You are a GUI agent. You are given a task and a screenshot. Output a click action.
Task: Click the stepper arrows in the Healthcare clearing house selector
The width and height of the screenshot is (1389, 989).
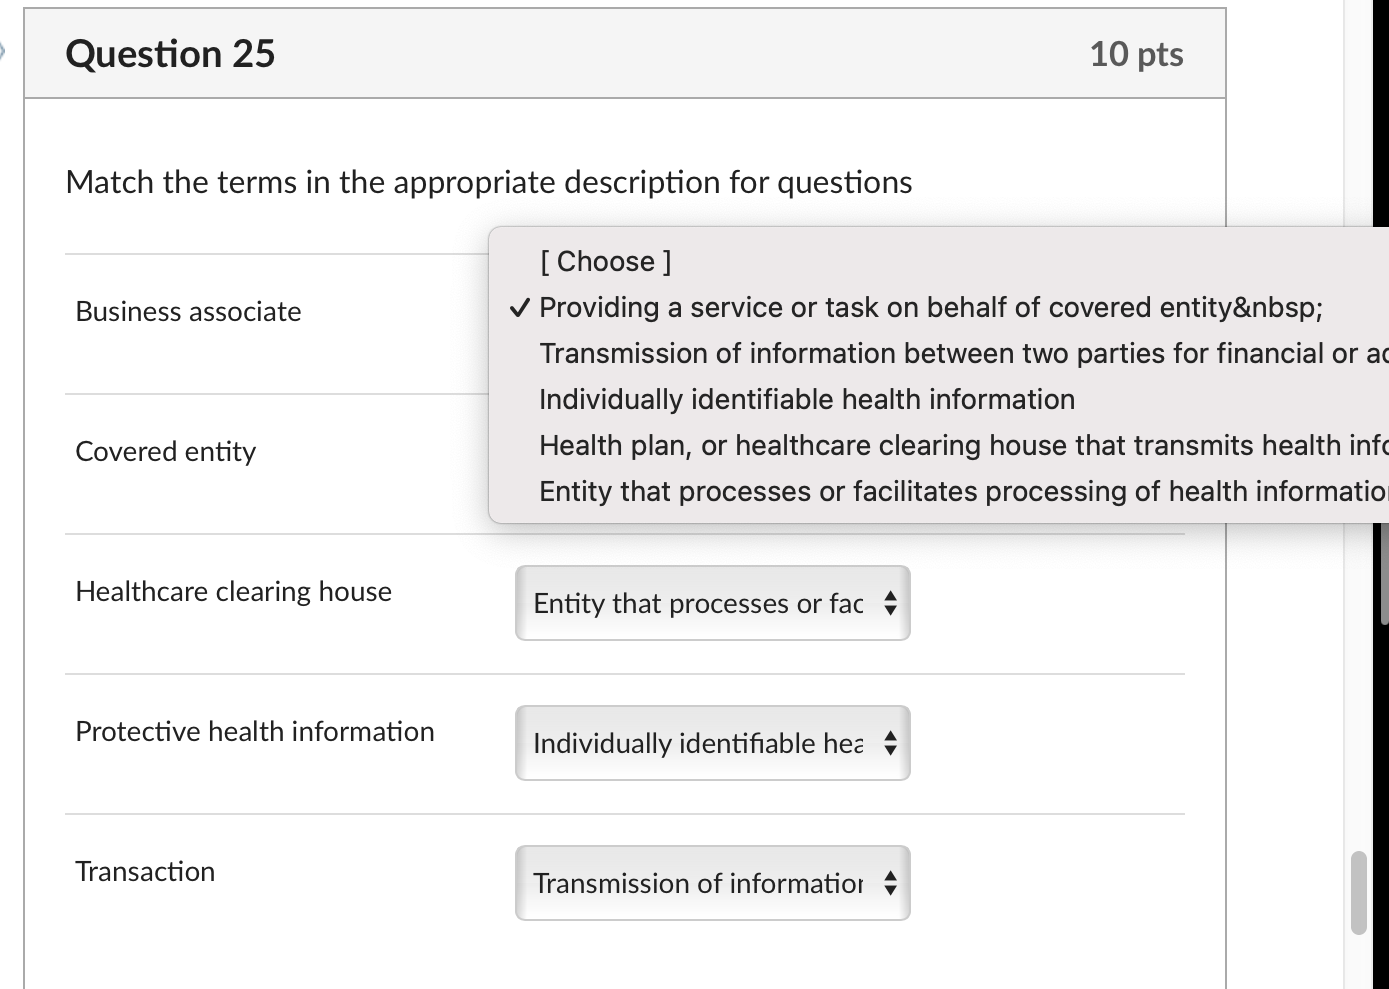coord(889,603)
